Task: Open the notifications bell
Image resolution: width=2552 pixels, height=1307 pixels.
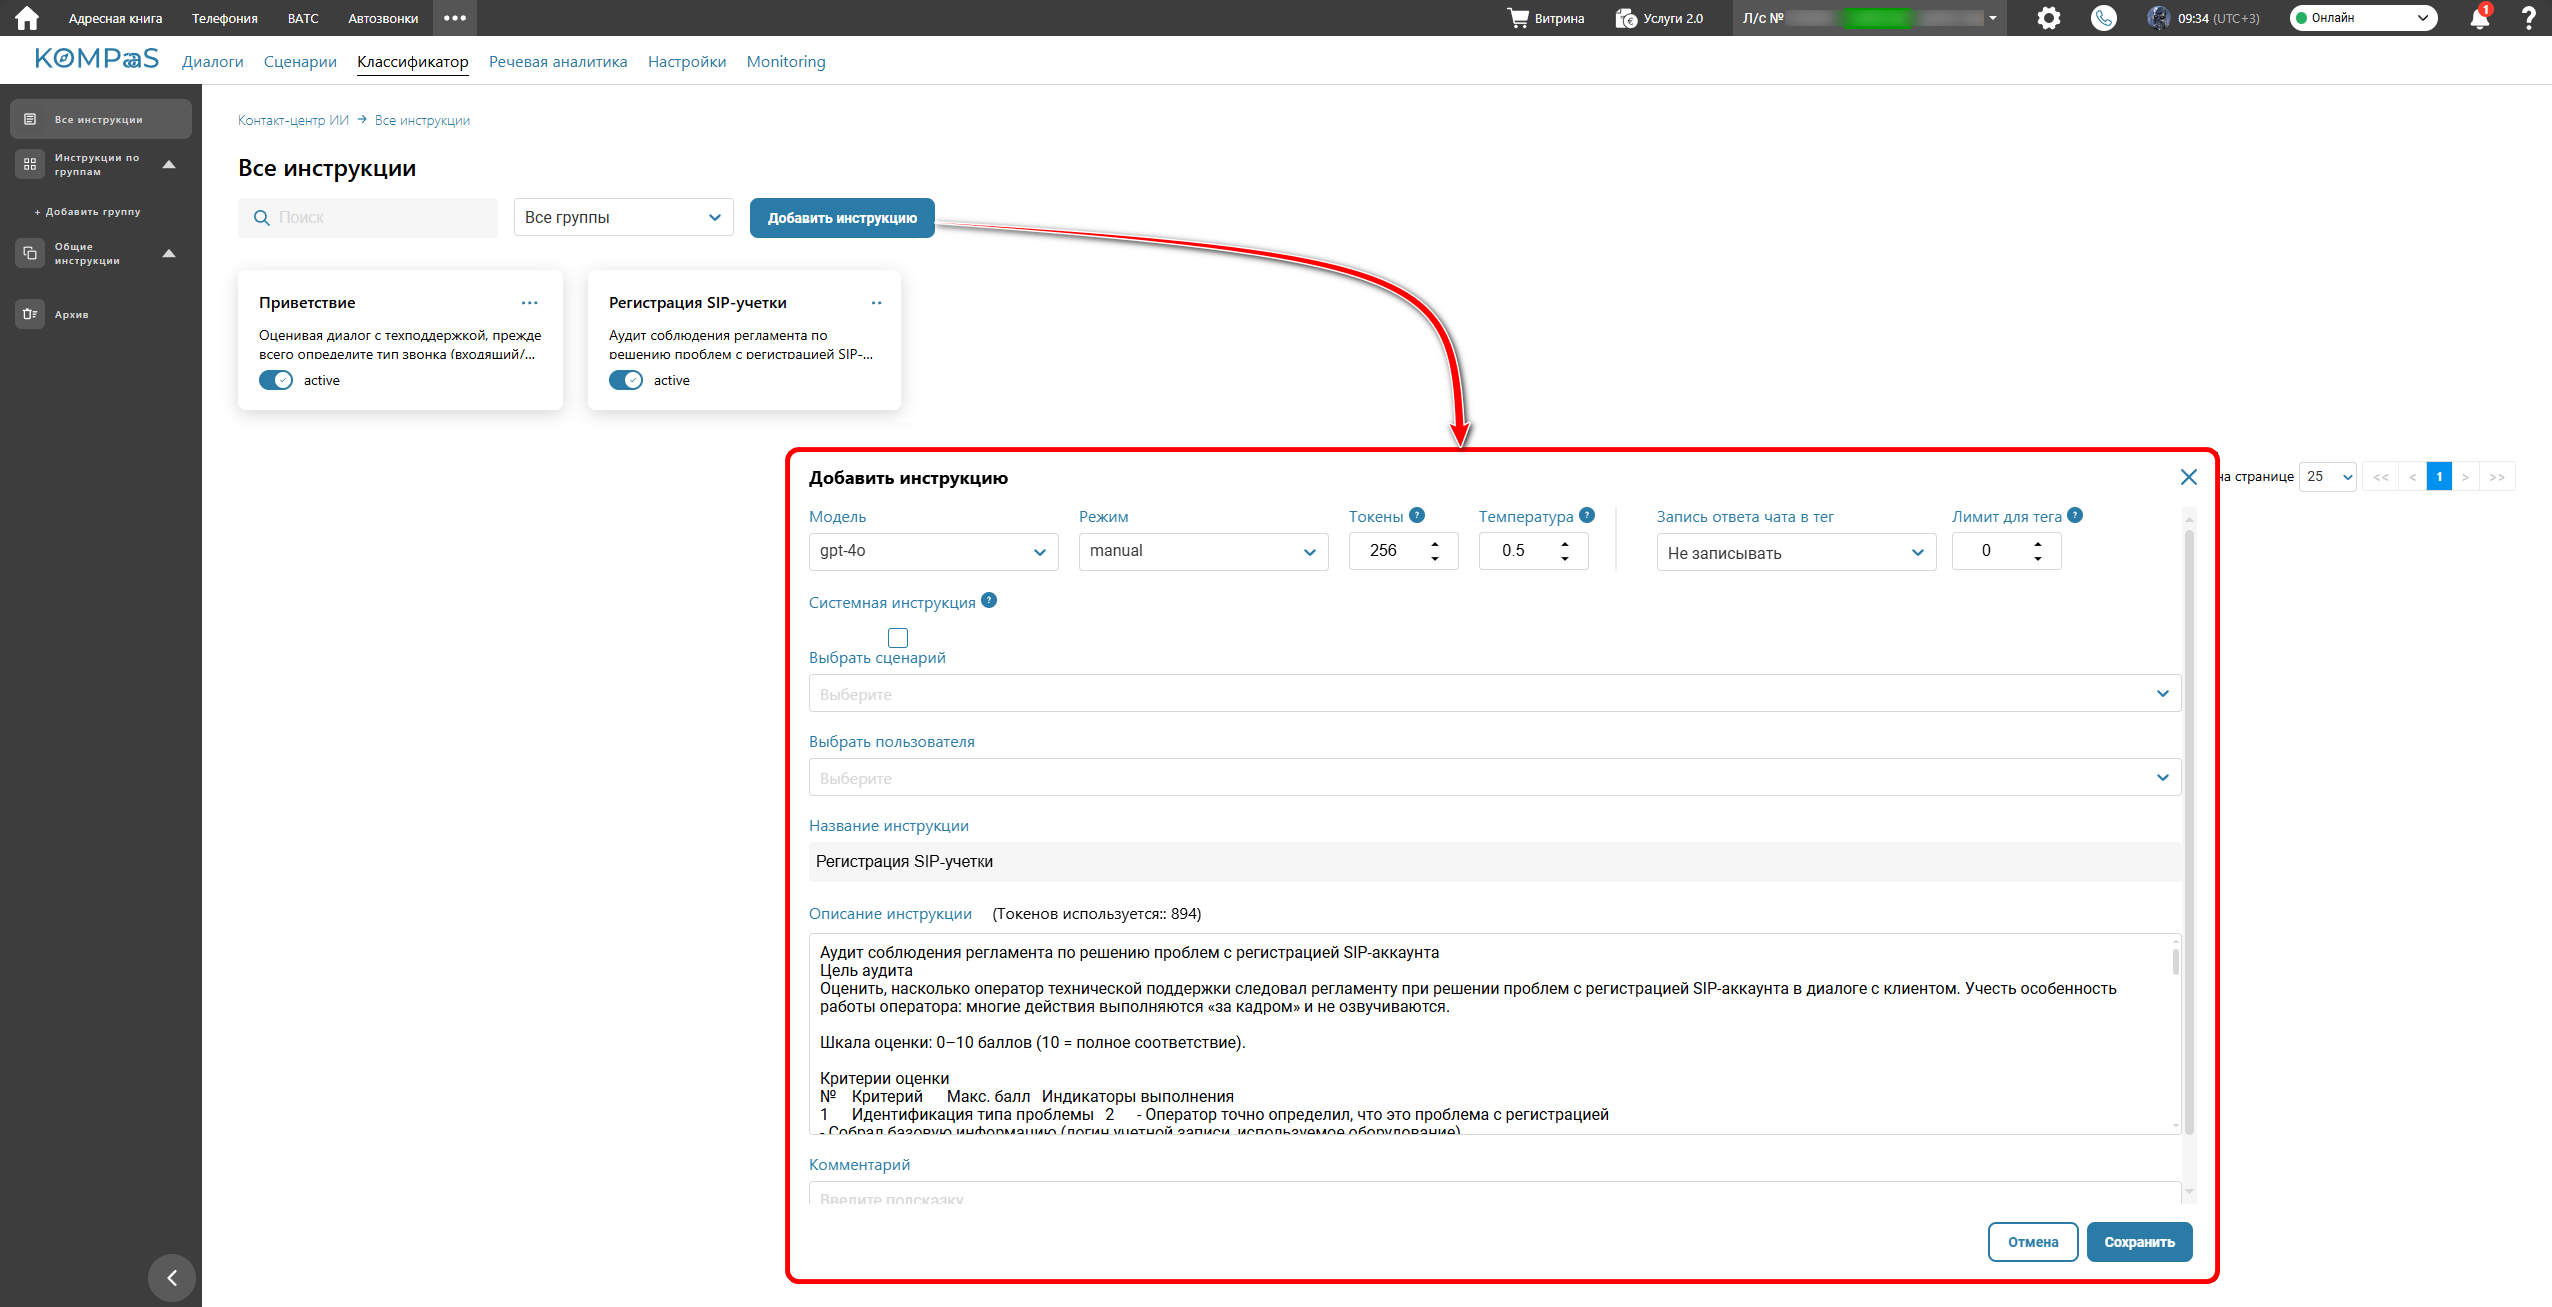Action: (2479, 18)
